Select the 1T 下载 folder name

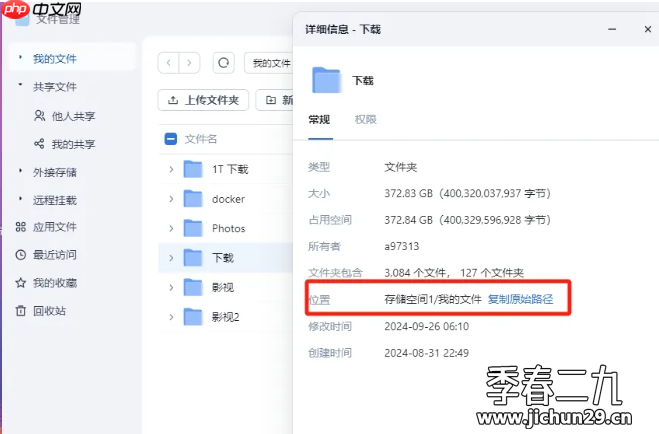point(230,169)
